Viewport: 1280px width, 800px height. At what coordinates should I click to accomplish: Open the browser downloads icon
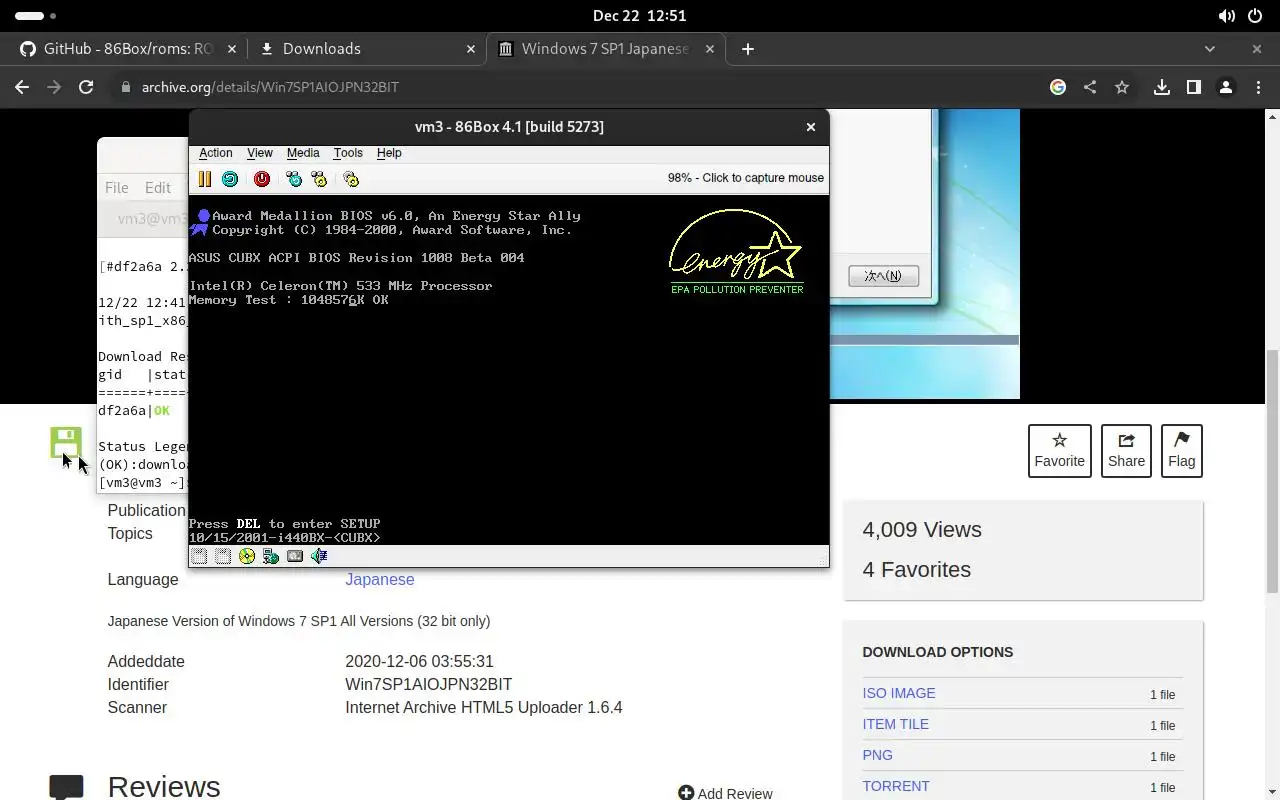(x=1161, y=87)
